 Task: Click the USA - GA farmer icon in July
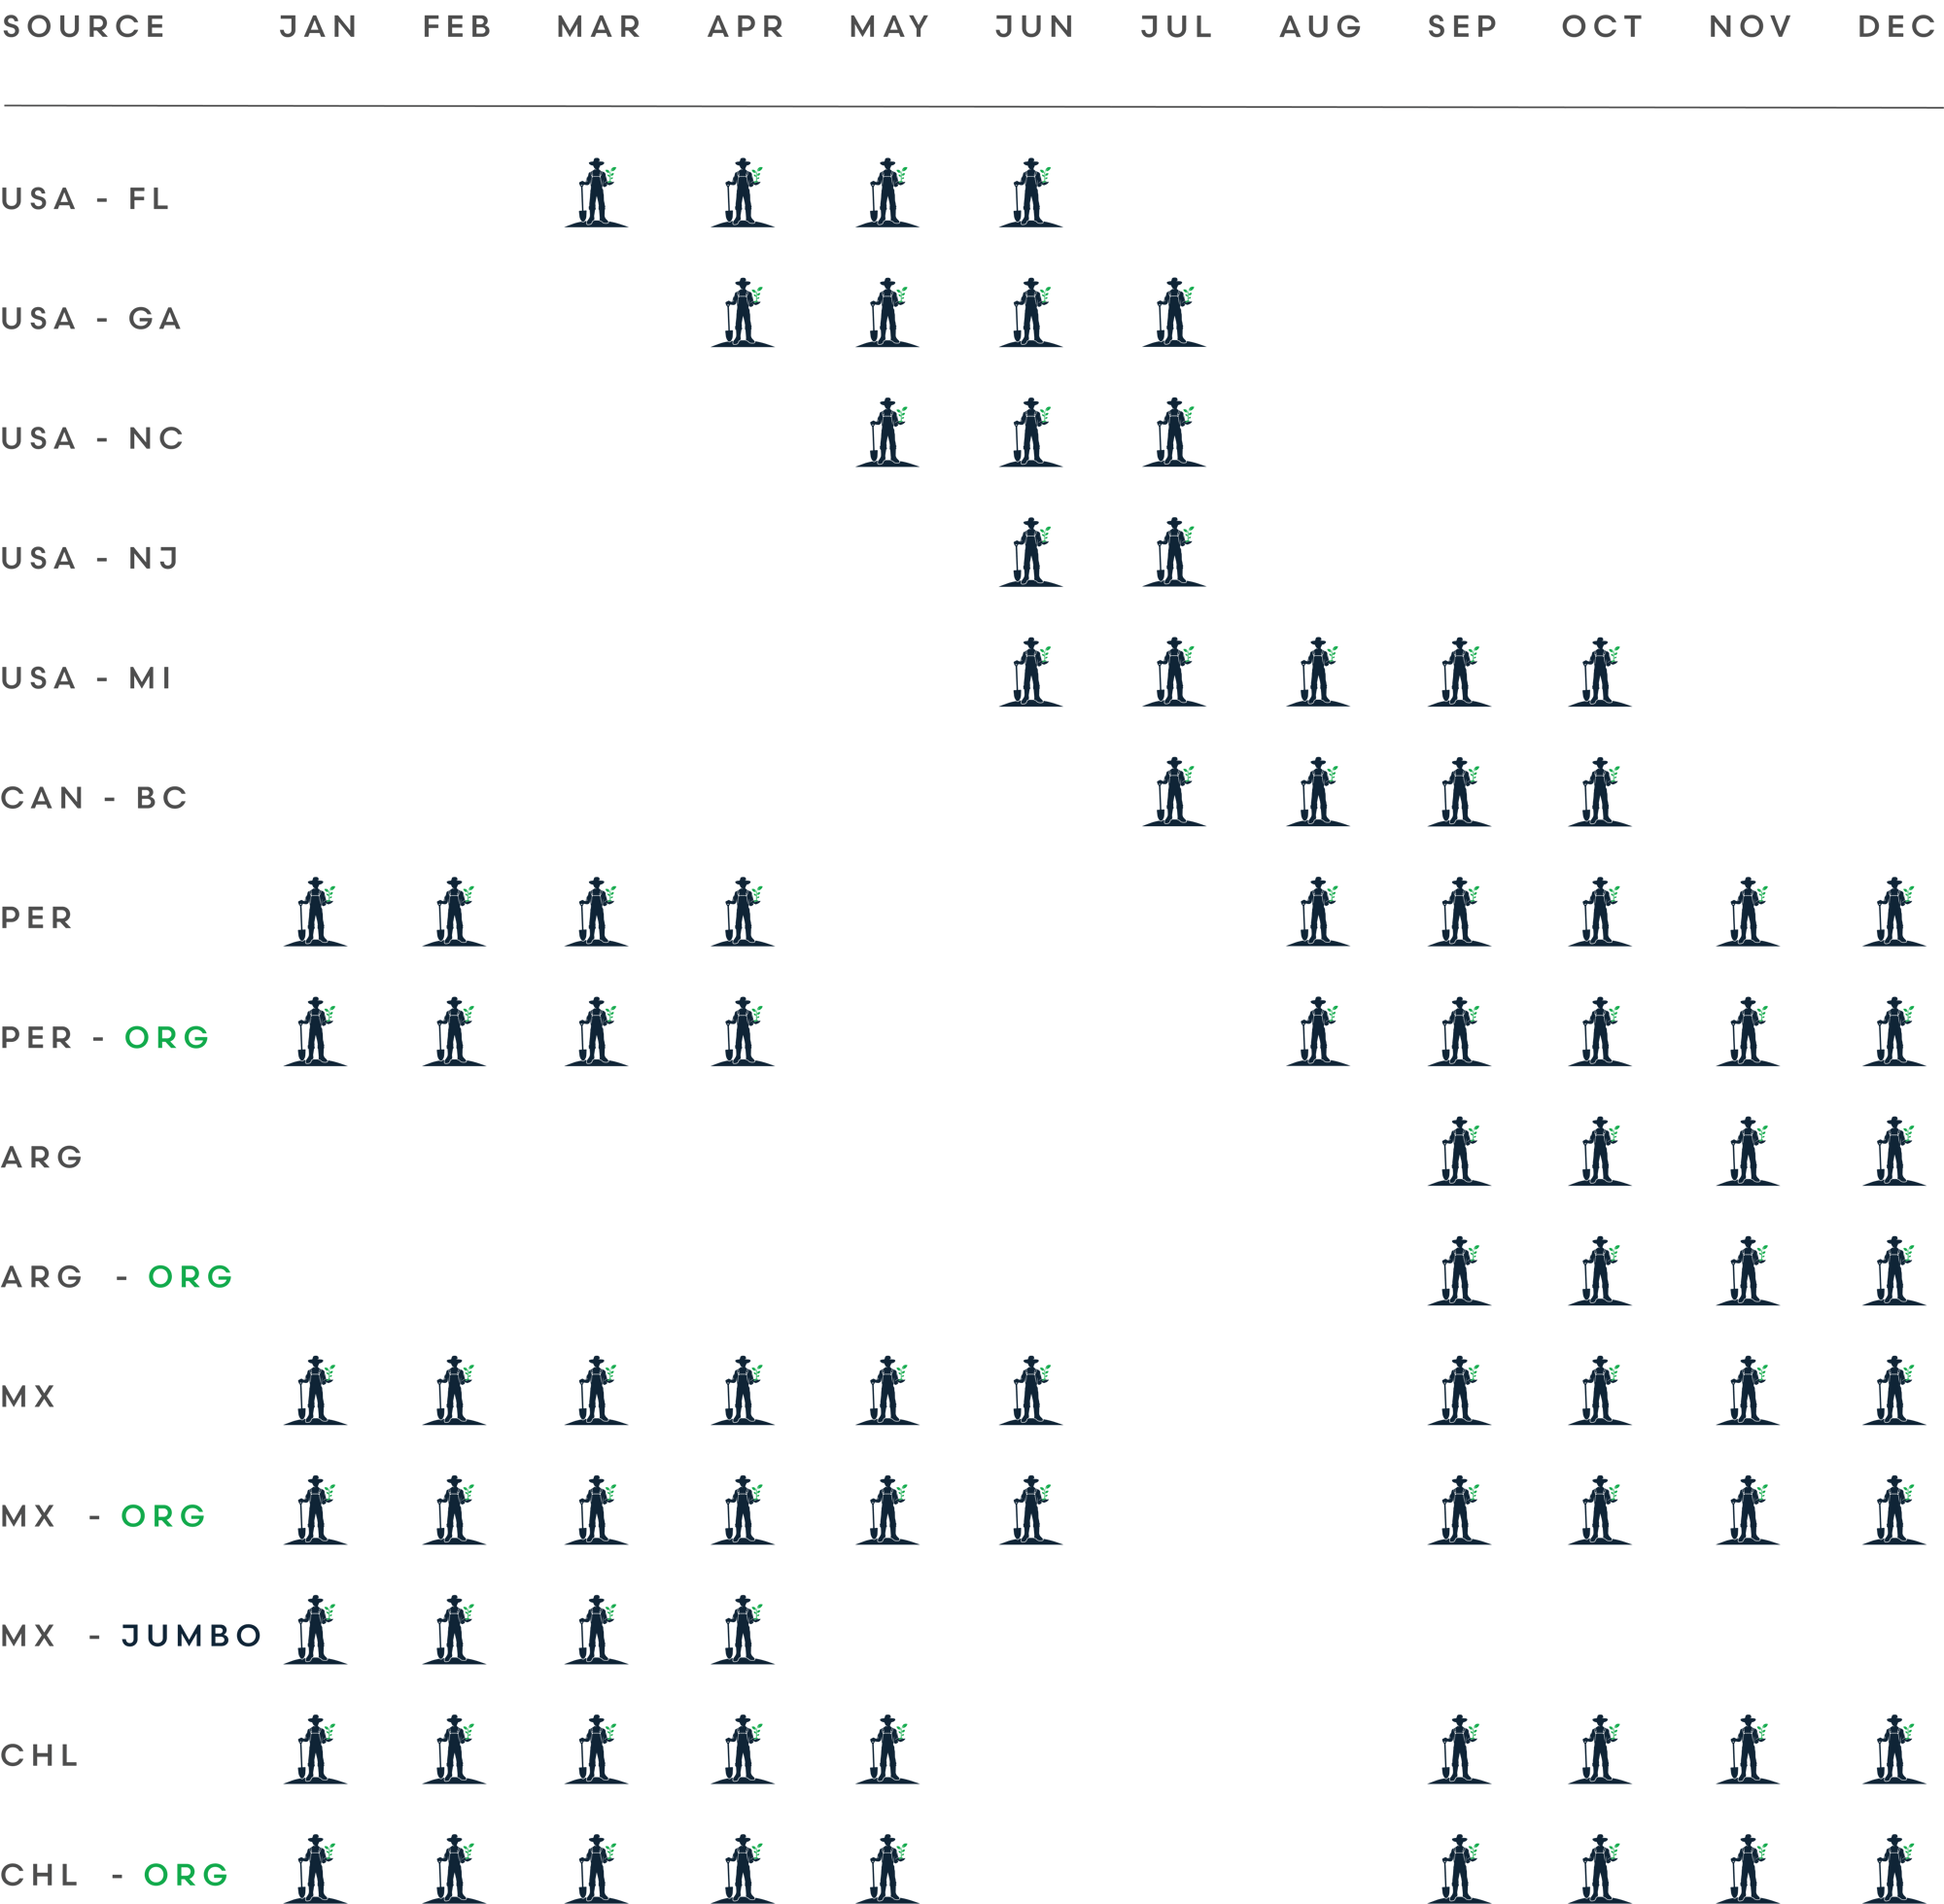pyautogui.click(x=1174, y=313)
